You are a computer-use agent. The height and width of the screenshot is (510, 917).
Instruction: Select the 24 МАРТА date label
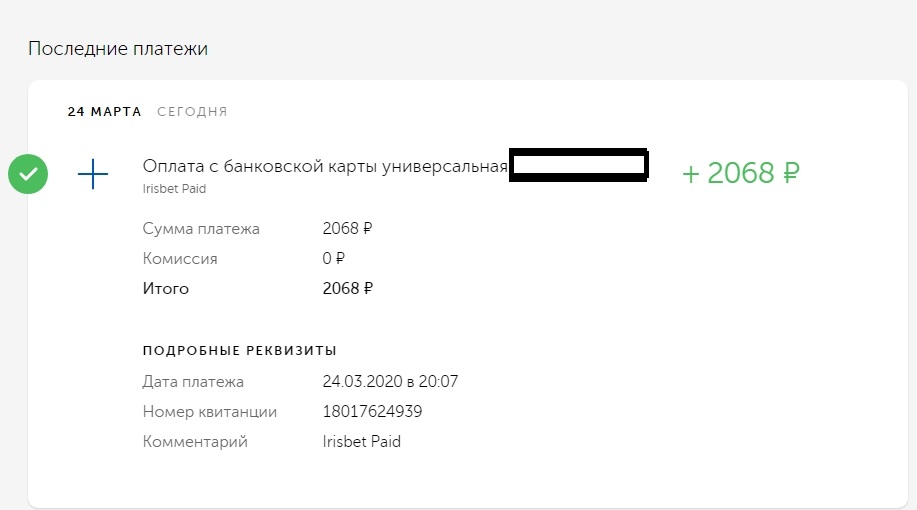[x=104, y=112]
